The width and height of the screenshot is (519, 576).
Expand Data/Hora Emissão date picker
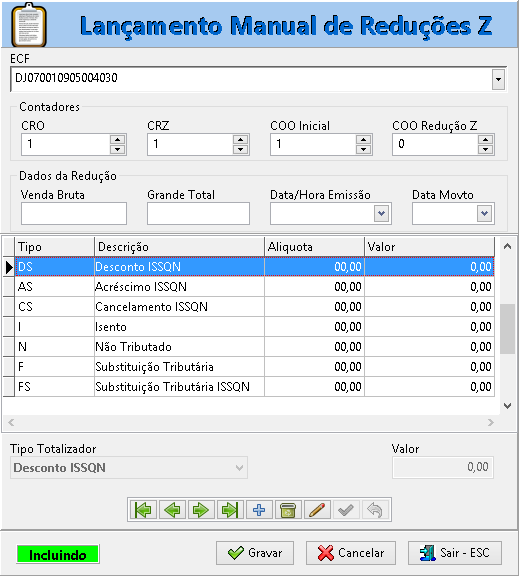coord(382,213)
